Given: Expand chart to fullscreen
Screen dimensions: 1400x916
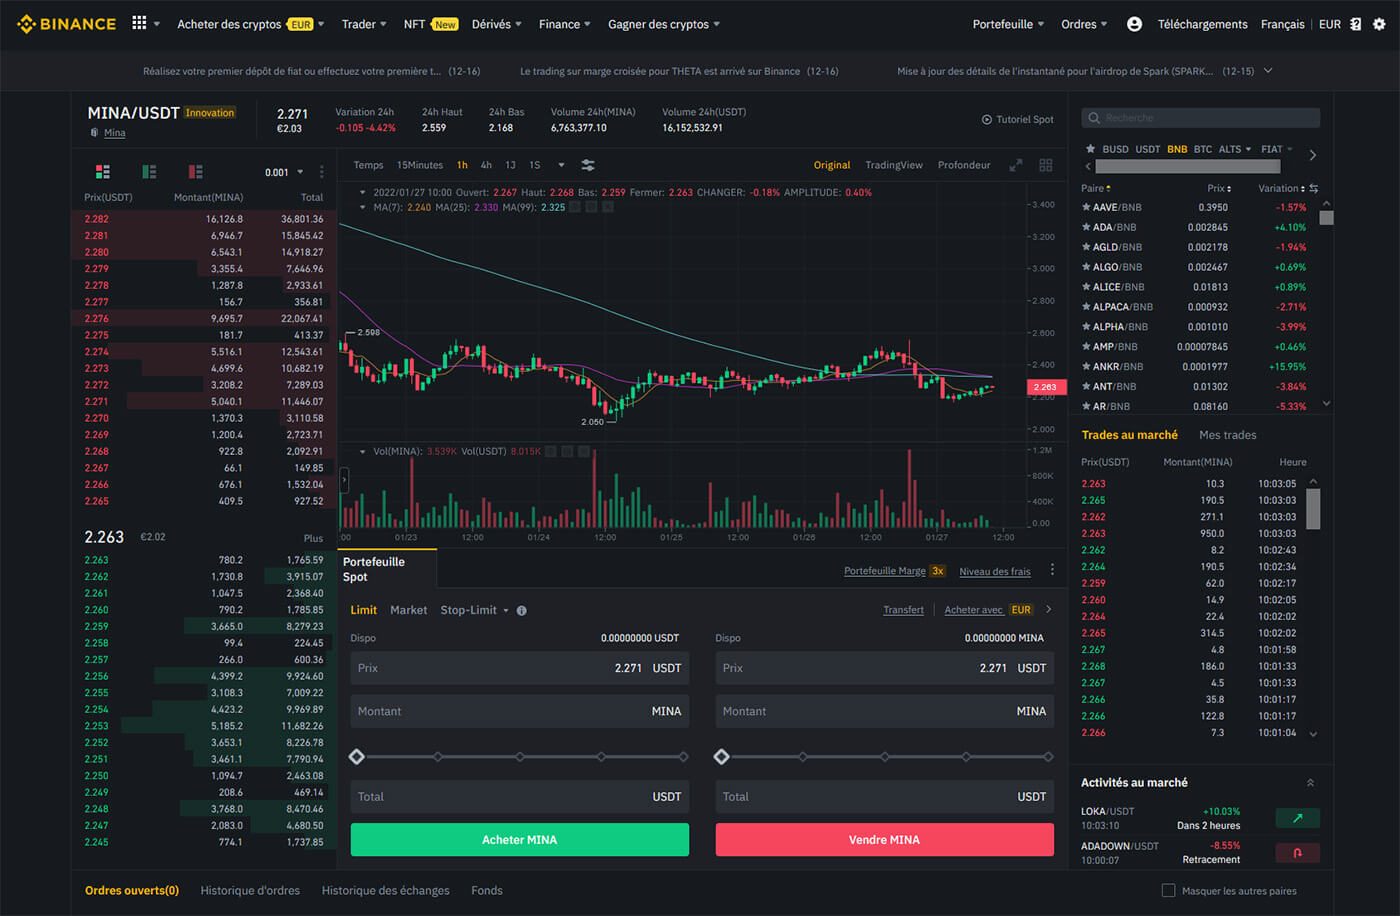Looking at the screenshot, I should tap(1015, 165).
